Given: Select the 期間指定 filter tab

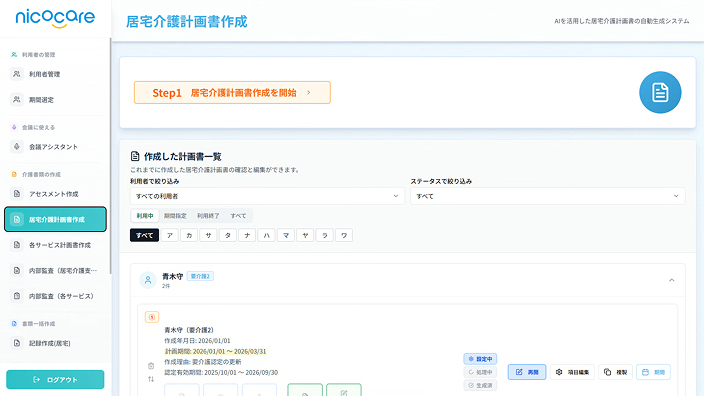Looking at the screenshot, I should pyautogui.click(x=175, y=216).
